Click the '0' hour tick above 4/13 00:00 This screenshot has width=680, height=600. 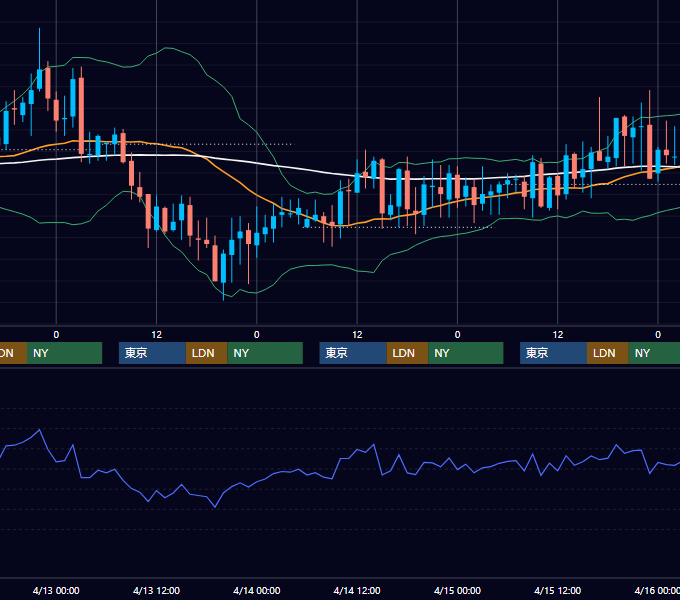[56, 335]
